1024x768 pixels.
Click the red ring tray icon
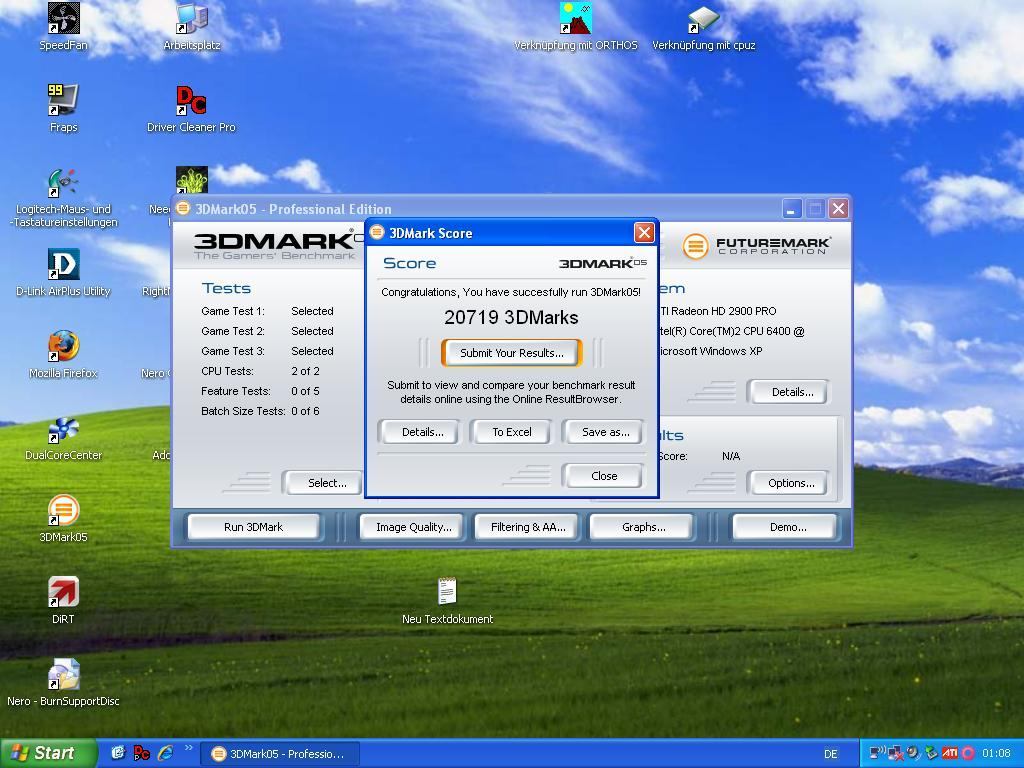tap(968, 754)
